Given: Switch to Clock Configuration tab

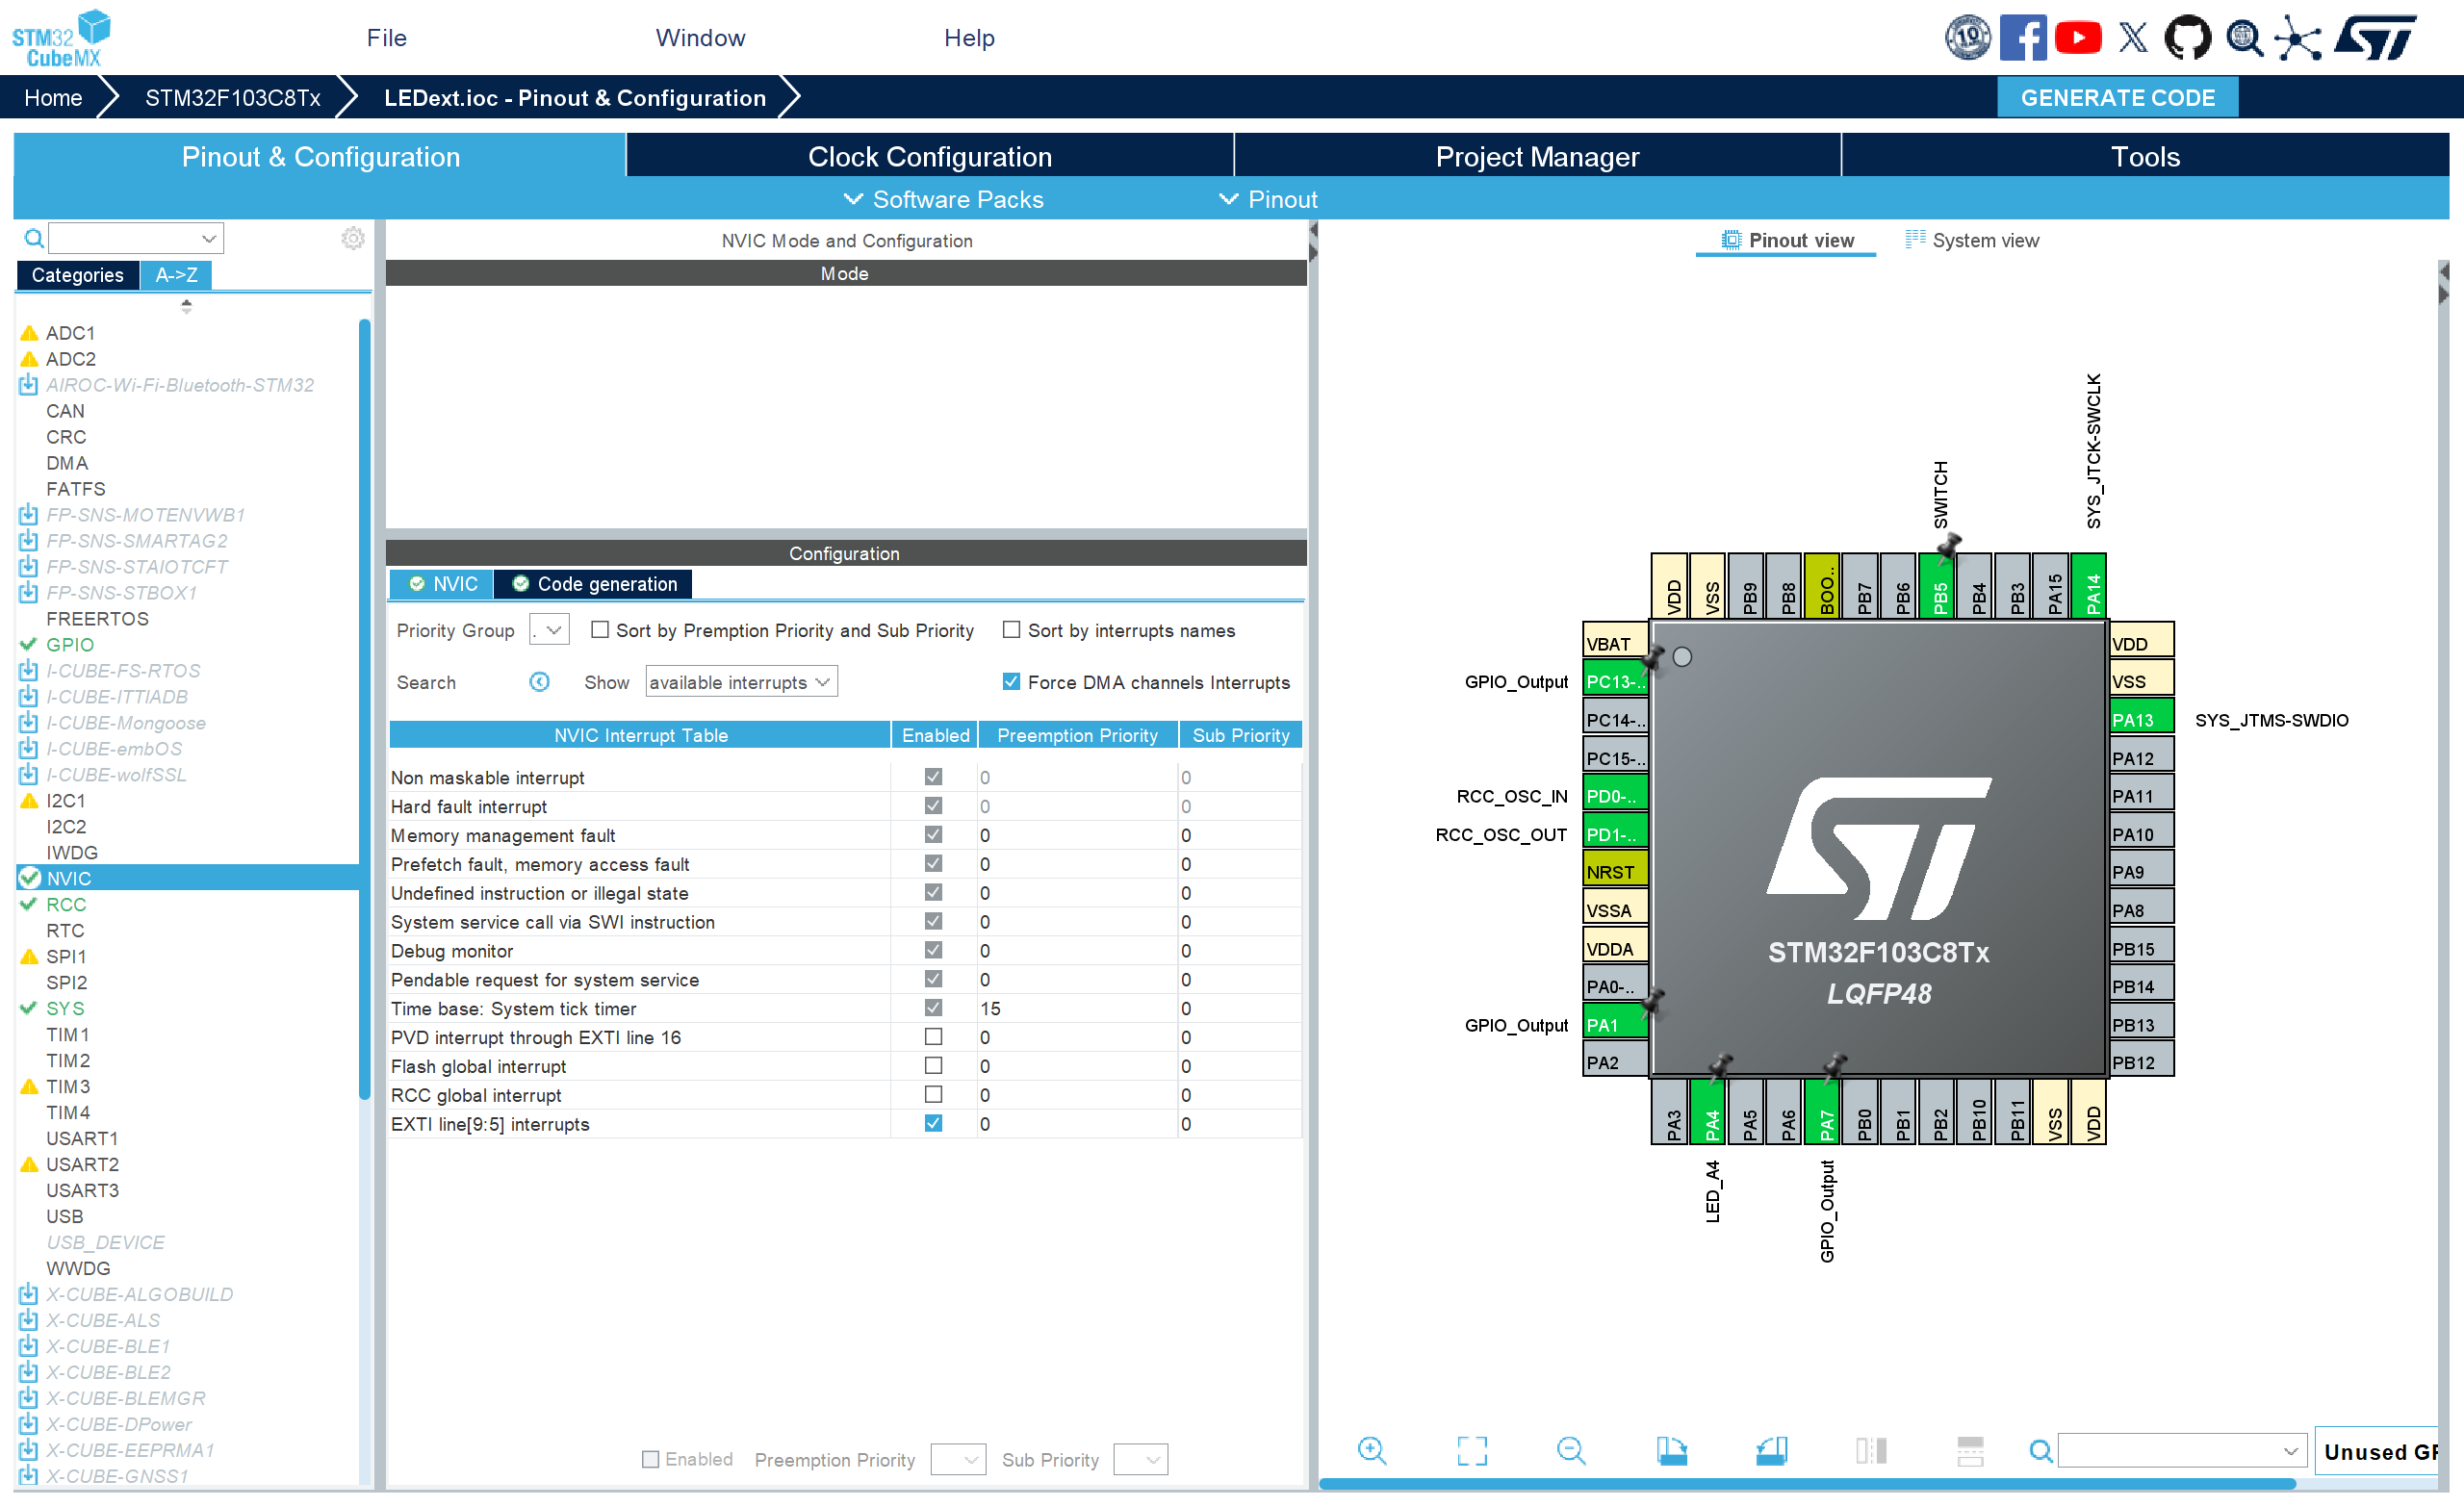Looking at the screenshot, I should point(930,156).
